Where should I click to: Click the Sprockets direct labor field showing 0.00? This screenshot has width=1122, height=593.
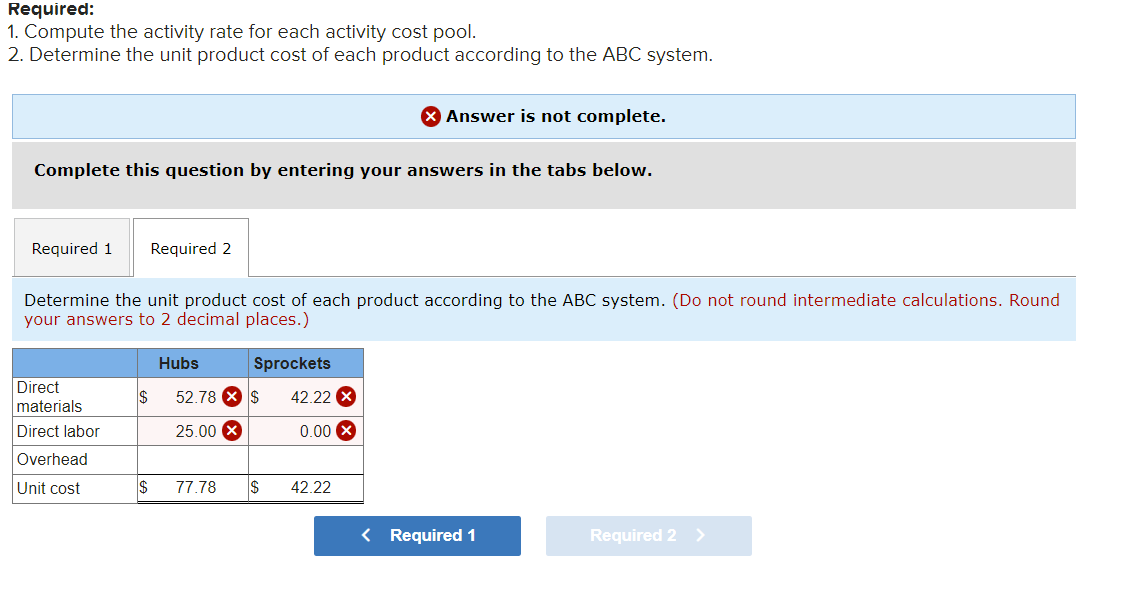point(317,431)
